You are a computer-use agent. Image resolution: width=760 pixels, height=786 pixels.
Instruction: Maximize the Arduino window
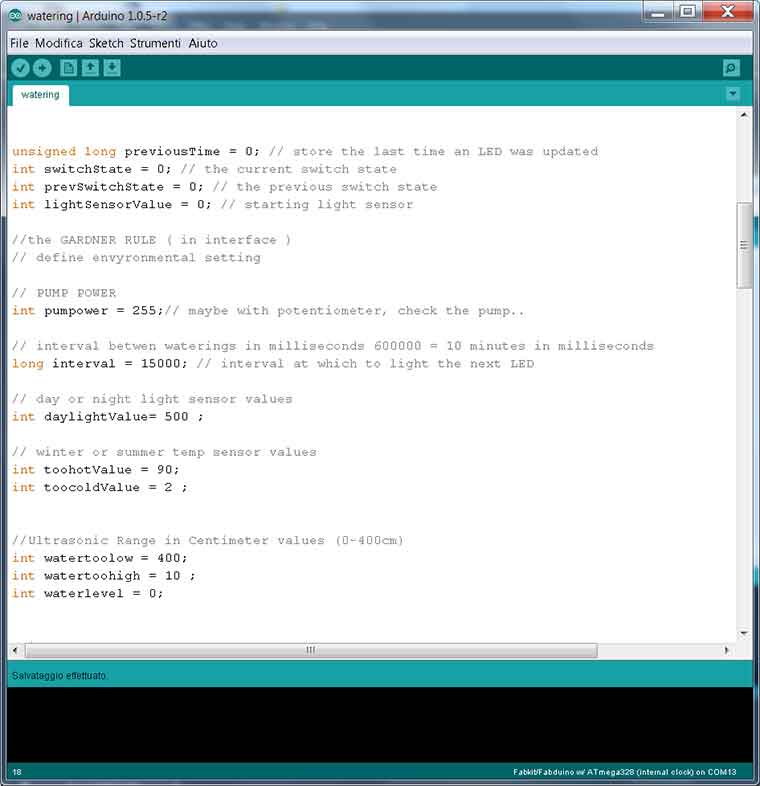click(x=687, y=12)
